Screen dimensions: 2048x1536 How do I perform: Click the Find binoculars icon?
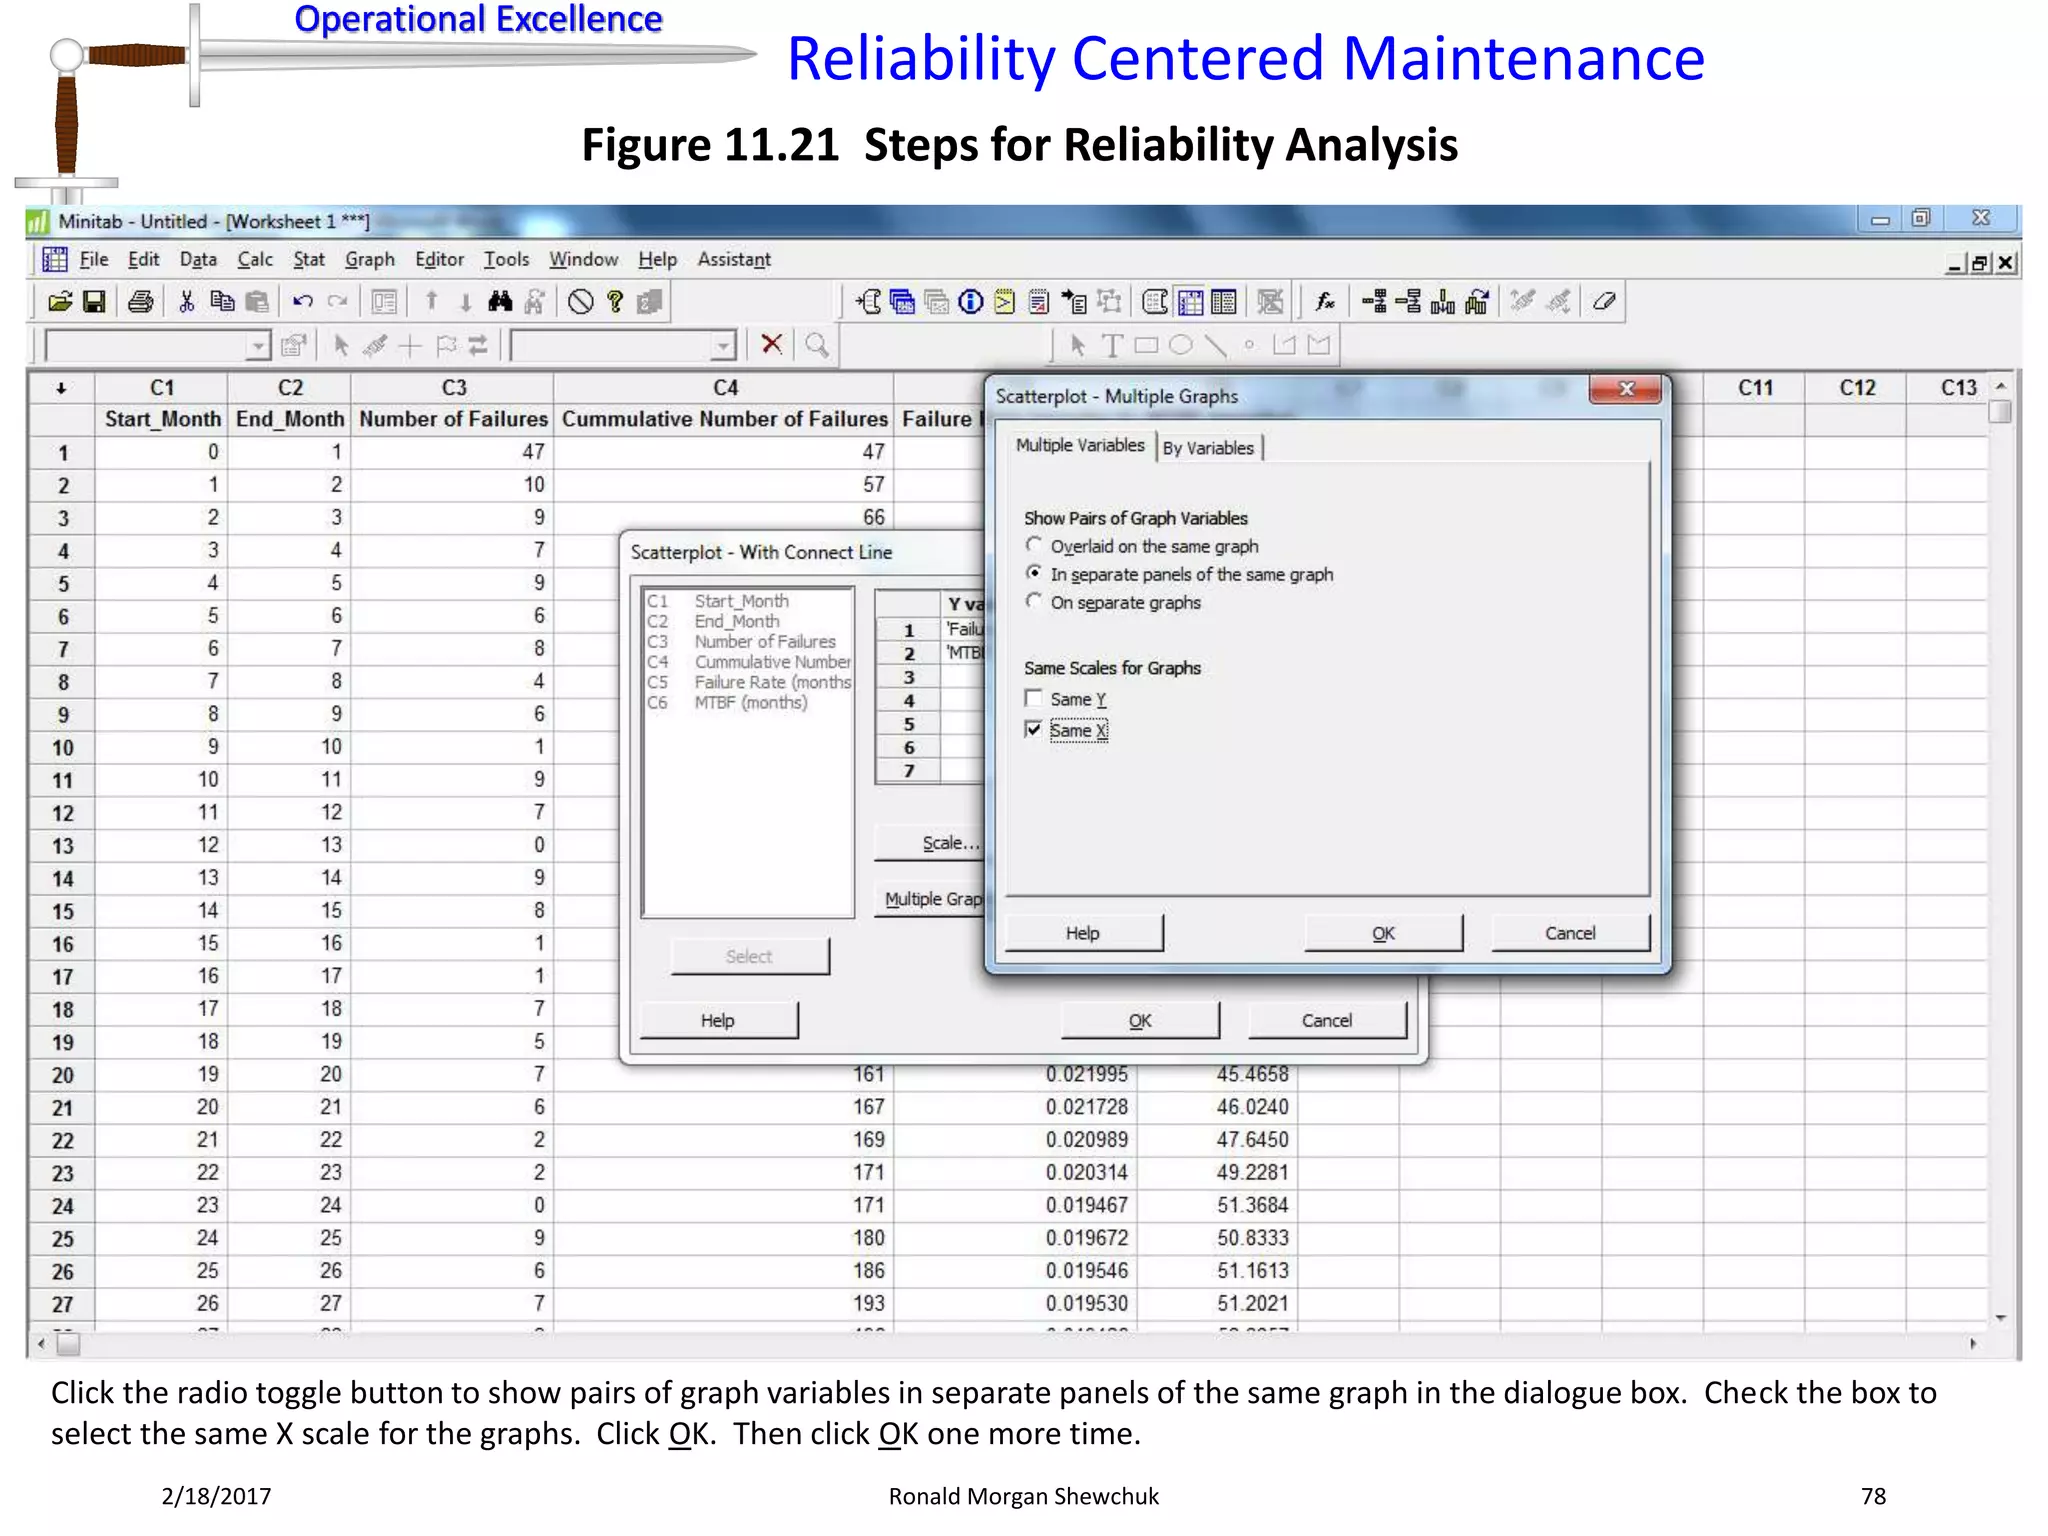pyautogui.click(x=500, y=301)
